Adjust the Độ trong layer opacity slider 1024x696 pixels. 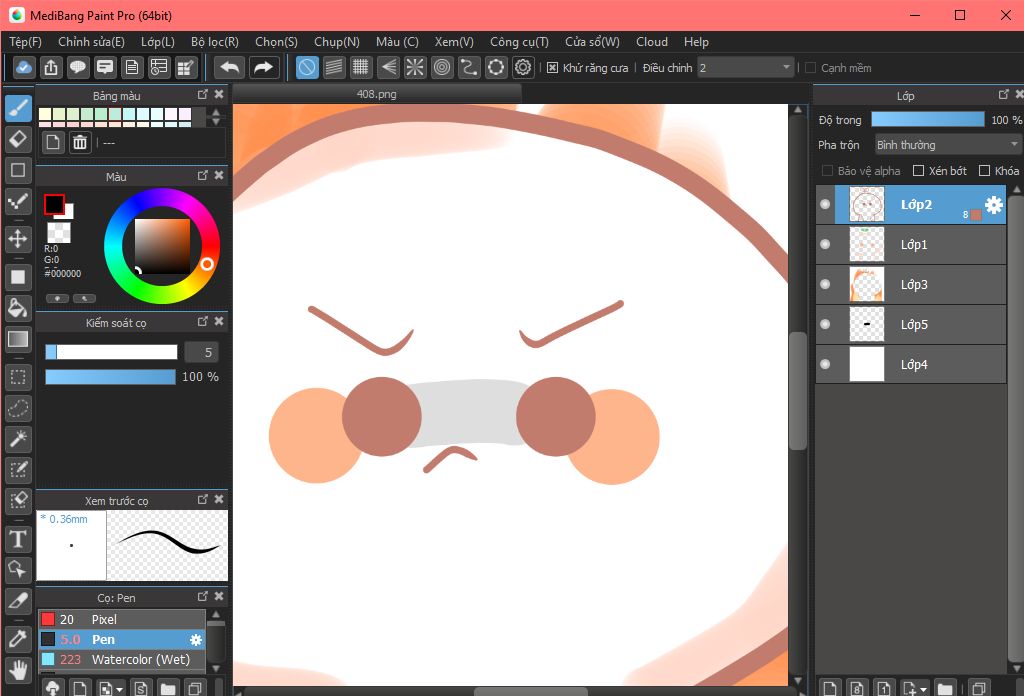927,119
